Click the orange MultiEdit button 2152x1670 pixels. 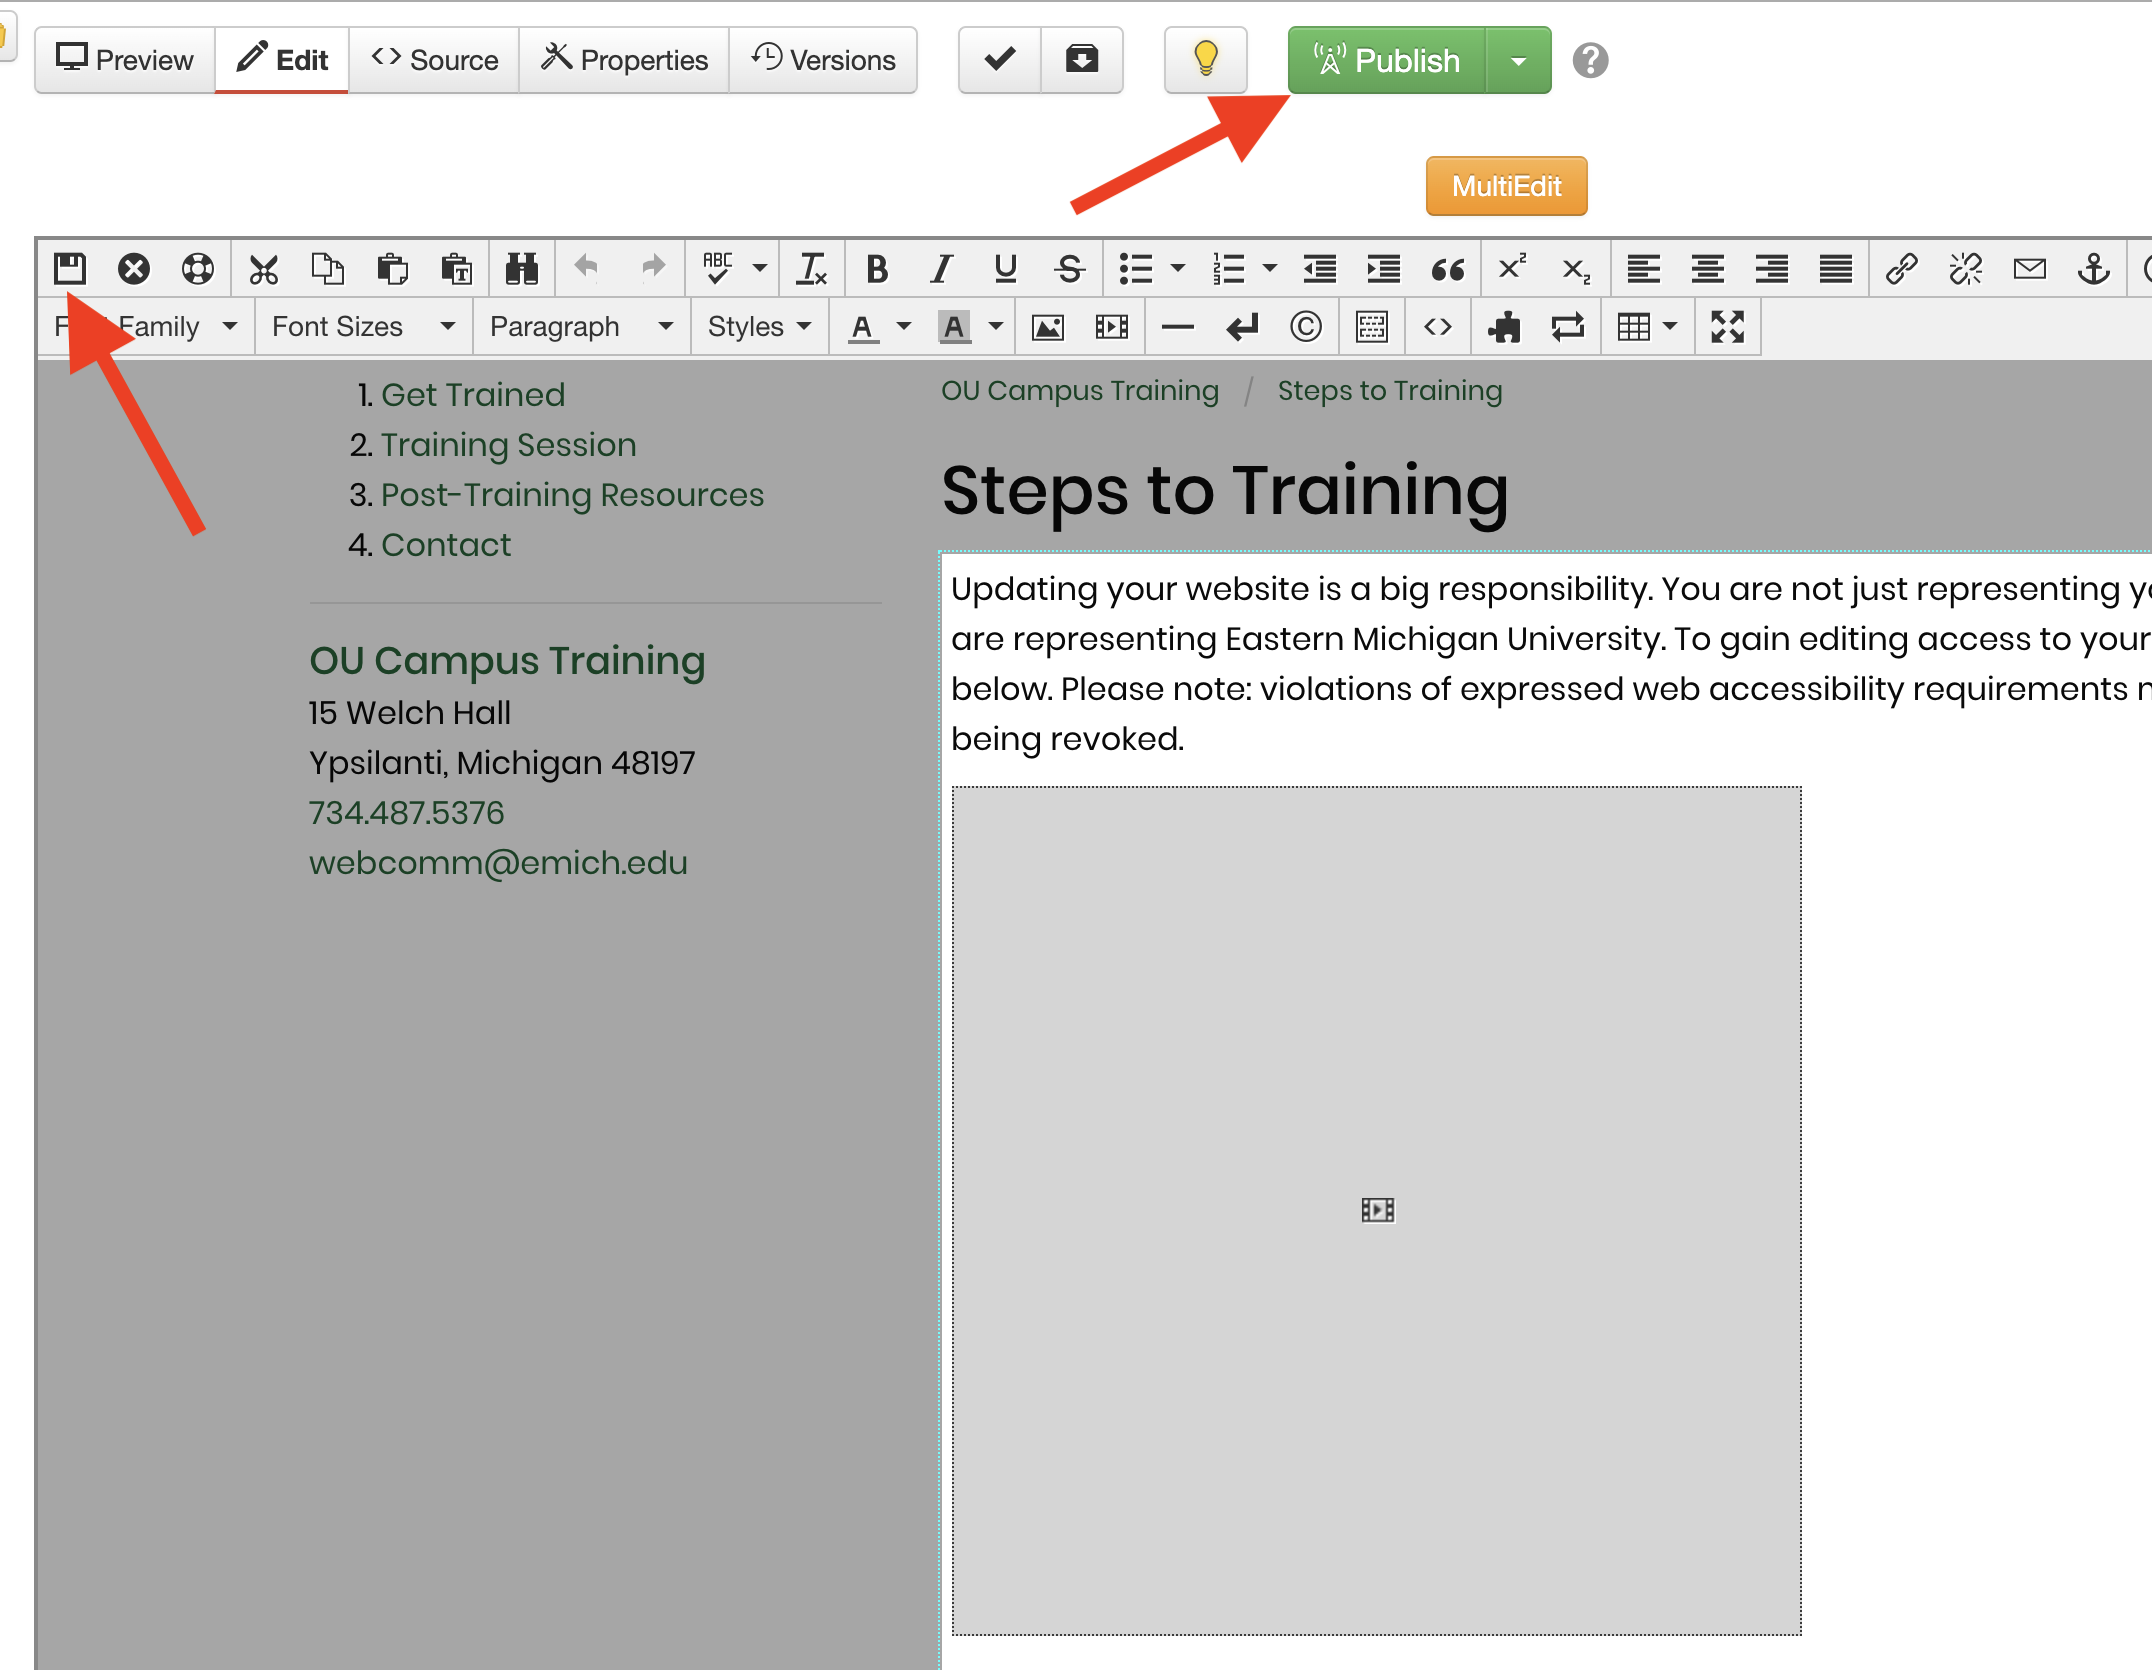[1506, 186]
